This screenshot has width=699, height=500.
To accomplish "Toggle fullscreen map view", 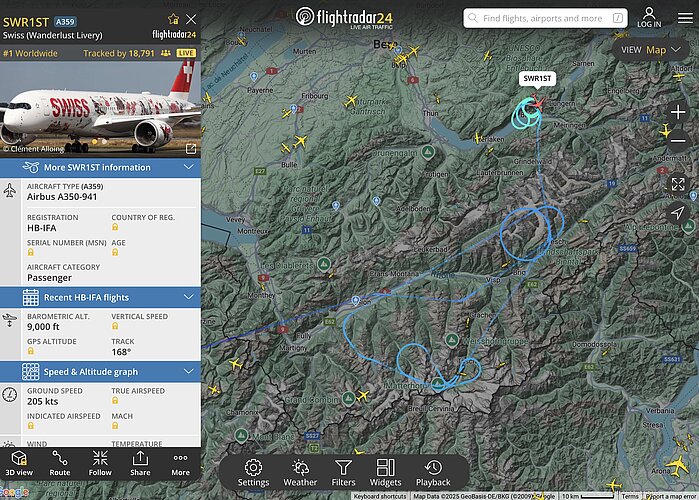I will (x=678, y=184).
